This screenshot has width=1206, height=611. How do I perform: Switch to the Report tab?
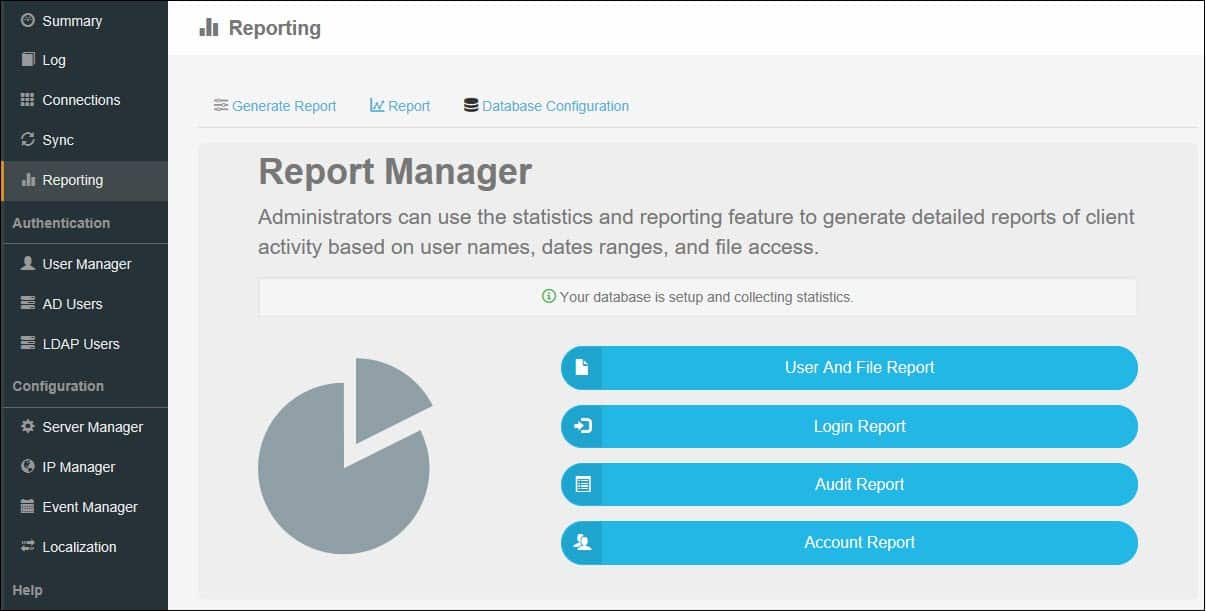[399, 105]
